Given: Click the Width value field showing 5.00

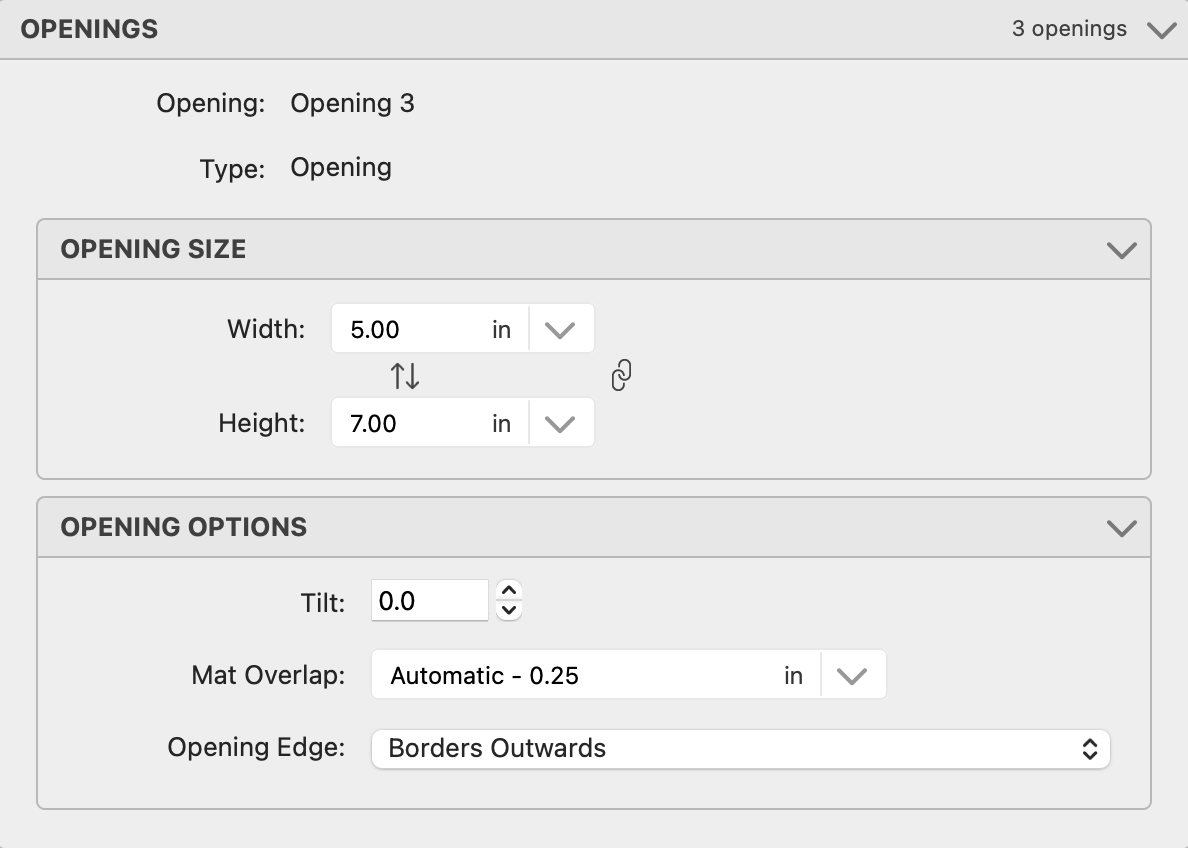Looking at the screenshot, I should [x=410, y=329].
